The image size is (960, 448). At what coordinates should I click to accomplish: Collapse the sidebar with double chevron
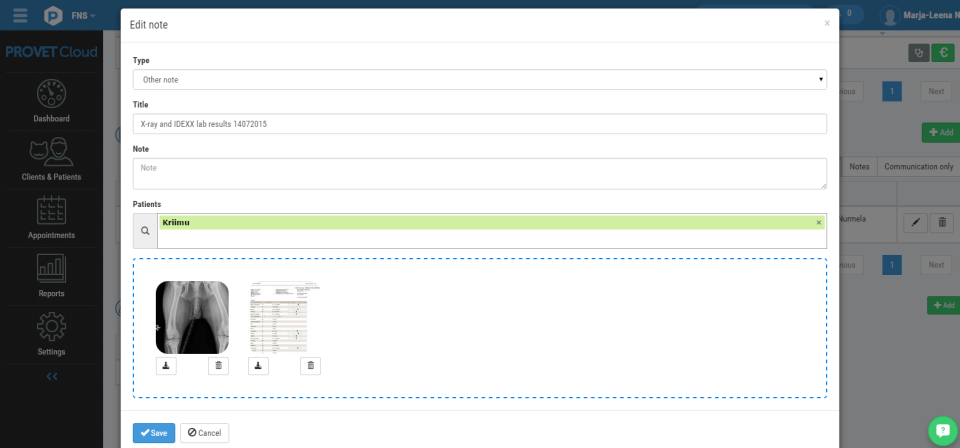tap(51, 376)
